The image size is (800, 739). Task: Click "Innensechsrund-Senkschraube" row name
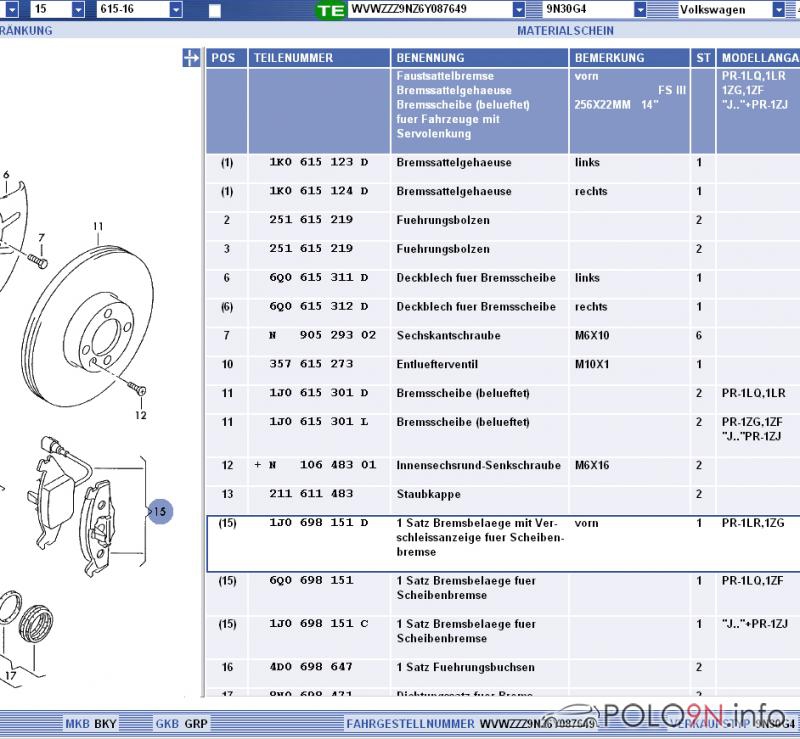[x=479, y=465]
